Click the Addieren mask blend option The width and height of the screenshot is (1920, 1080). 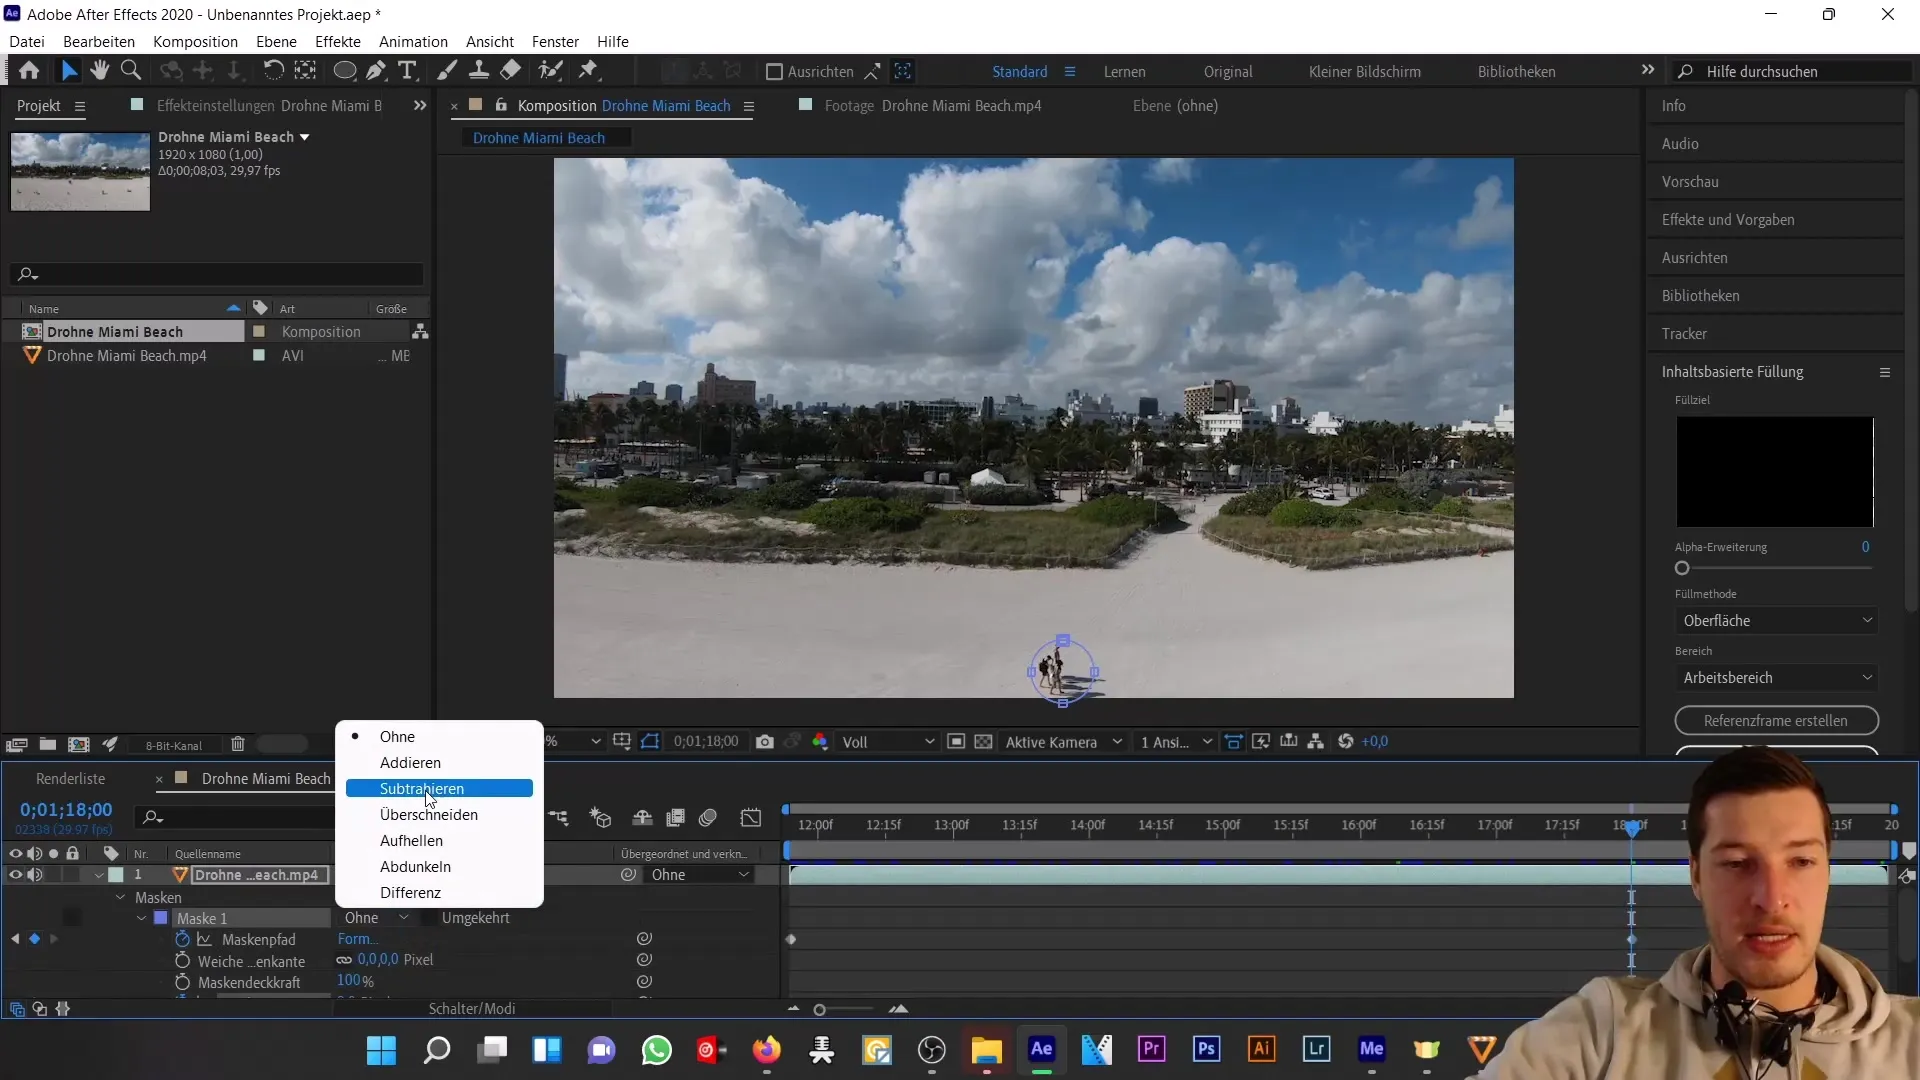pyautogui.click(x=409, y=762)
